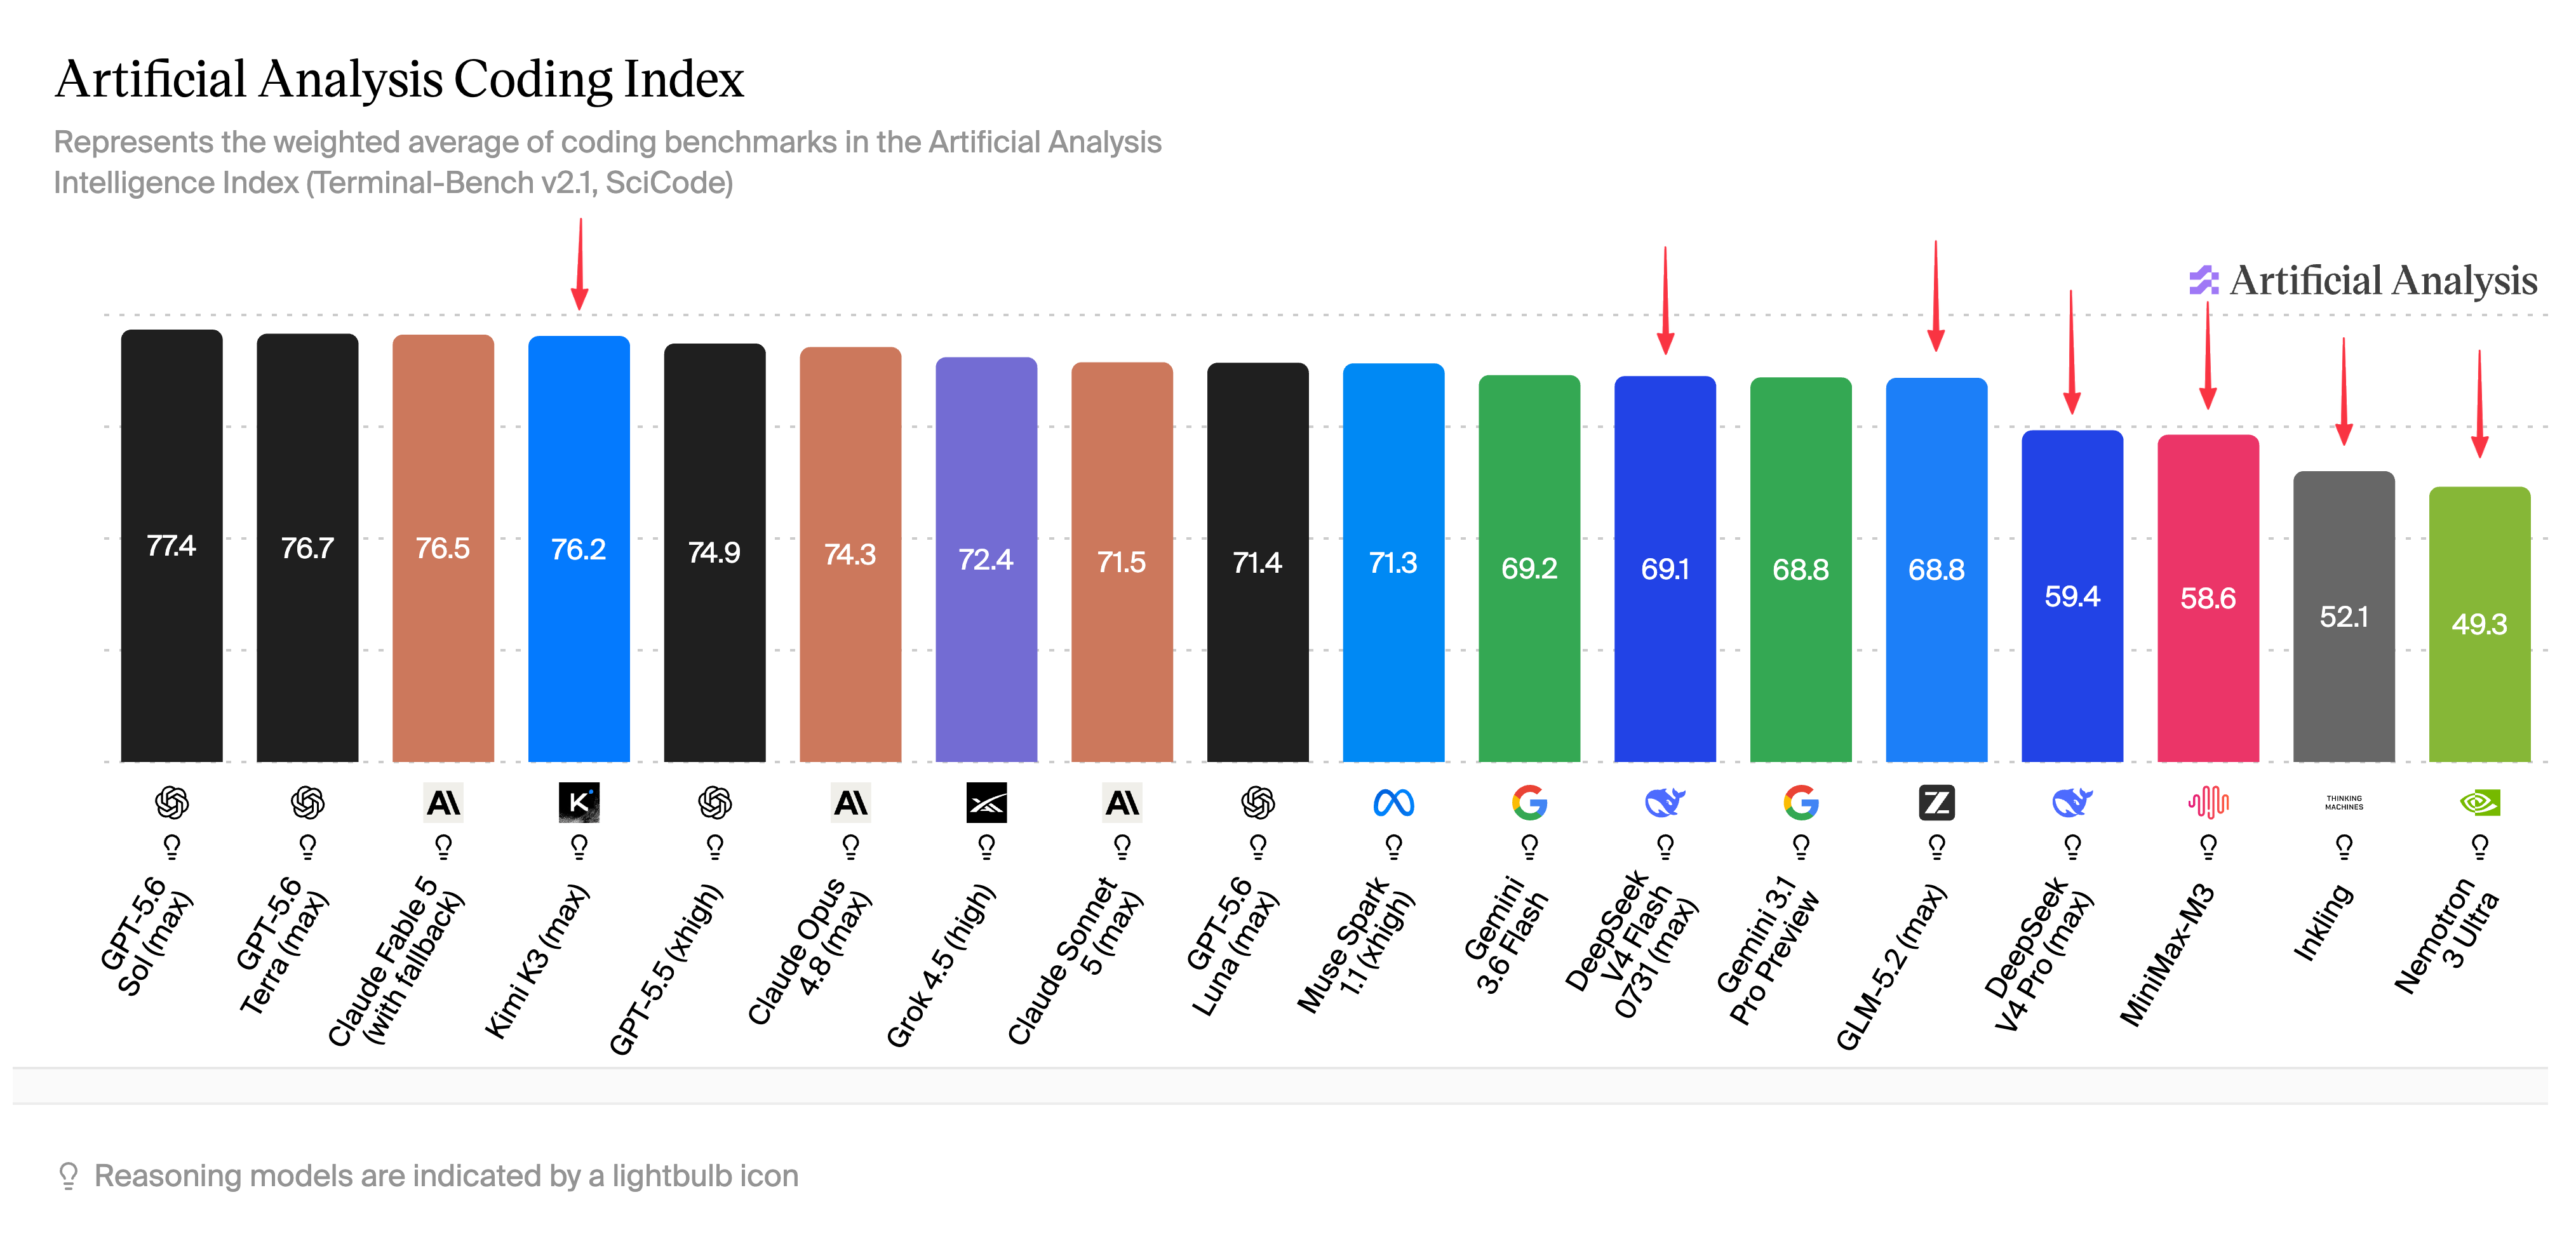Click the Anthropic logo under Claude Fable 5
Image resolution: width=2576 pixels, height=1237 pixels.
pyautogui.click(x=443, y=802)
